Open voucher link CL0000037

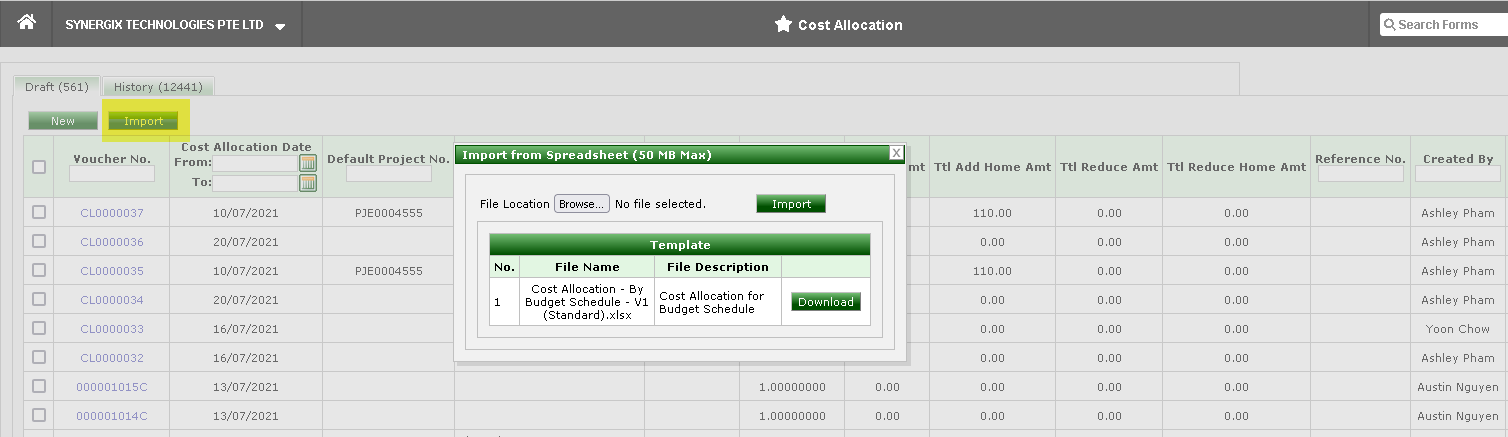tap(112, 213)
